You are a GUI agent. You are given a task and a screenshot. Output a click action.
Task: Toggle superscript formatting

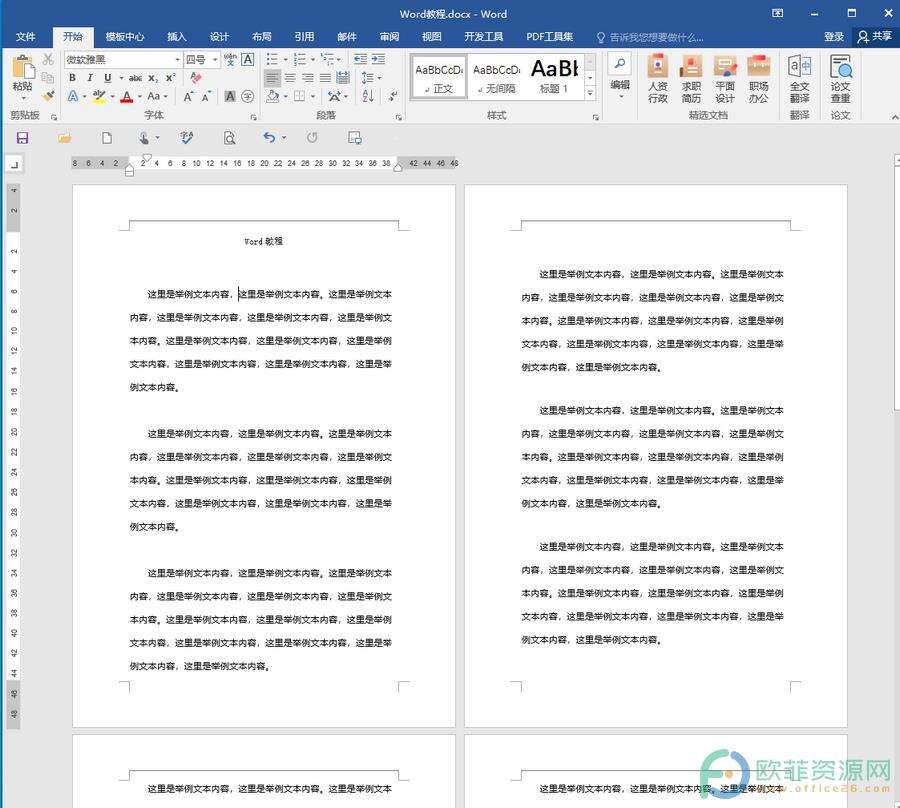click(x=170, y=77)
